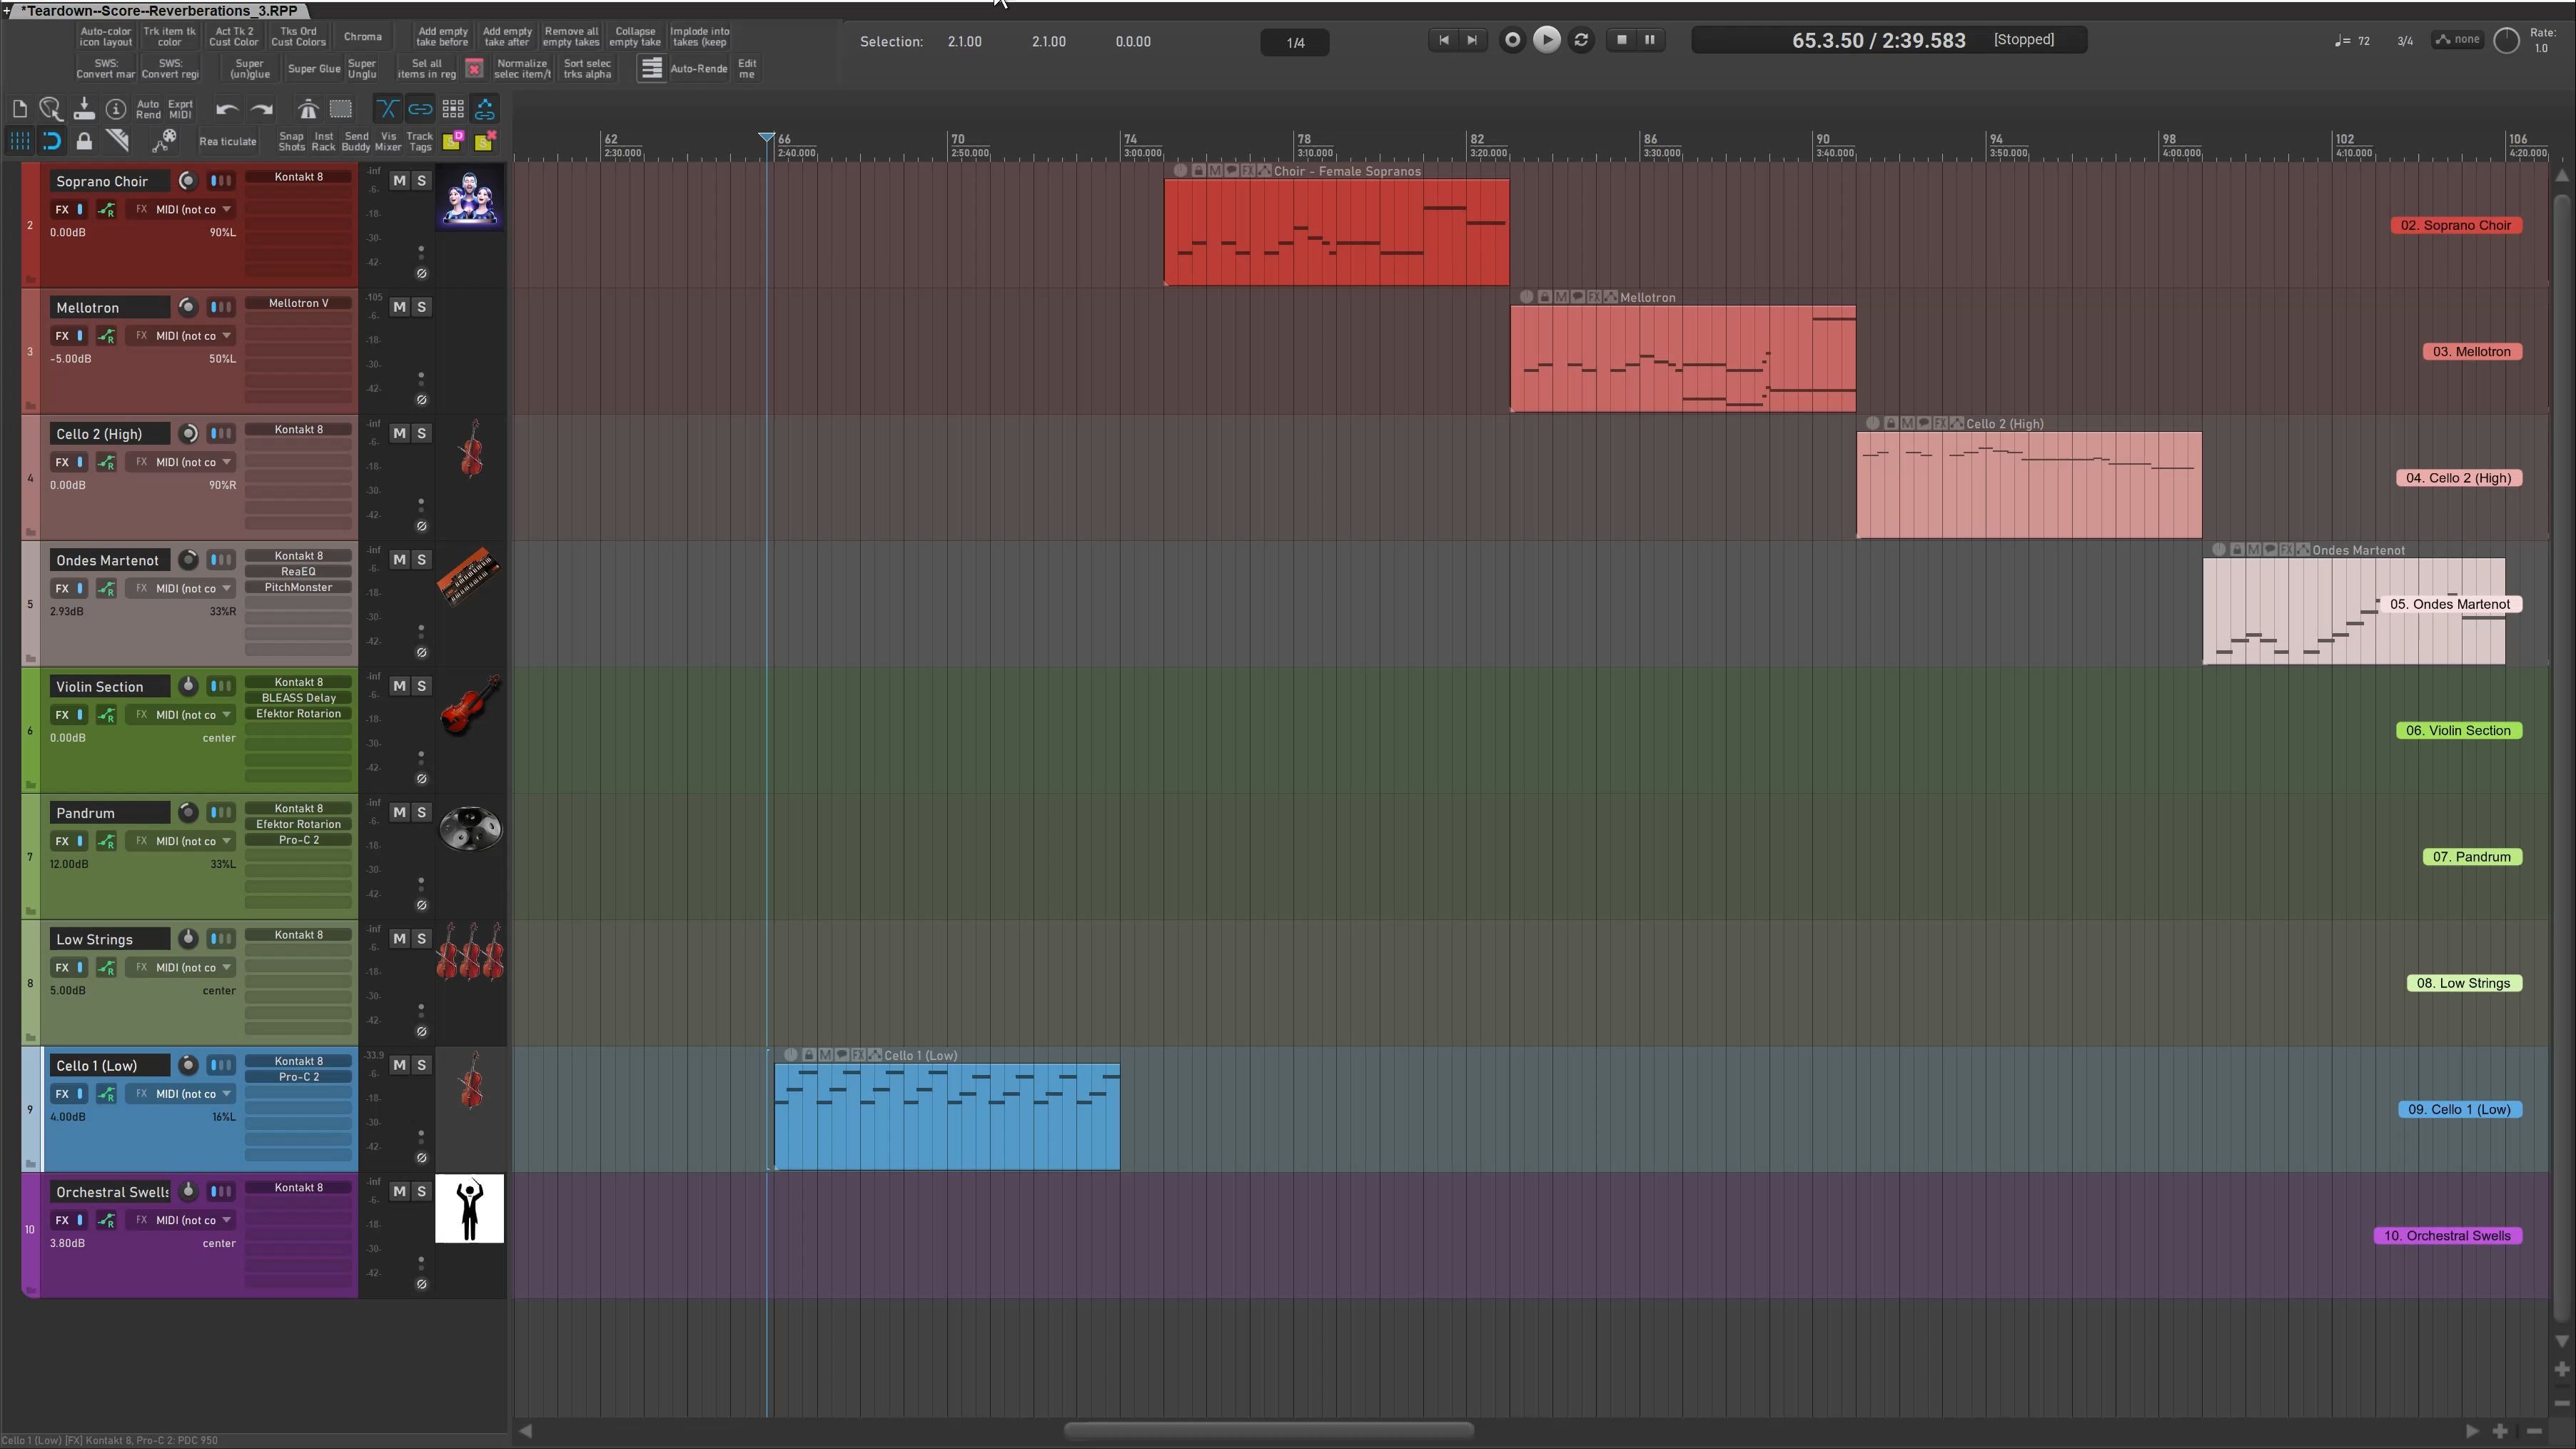Open the Snap Shots toolbar item
Image resolution: width=2576 pixels, height=1449 pixels.
point(291,141)
